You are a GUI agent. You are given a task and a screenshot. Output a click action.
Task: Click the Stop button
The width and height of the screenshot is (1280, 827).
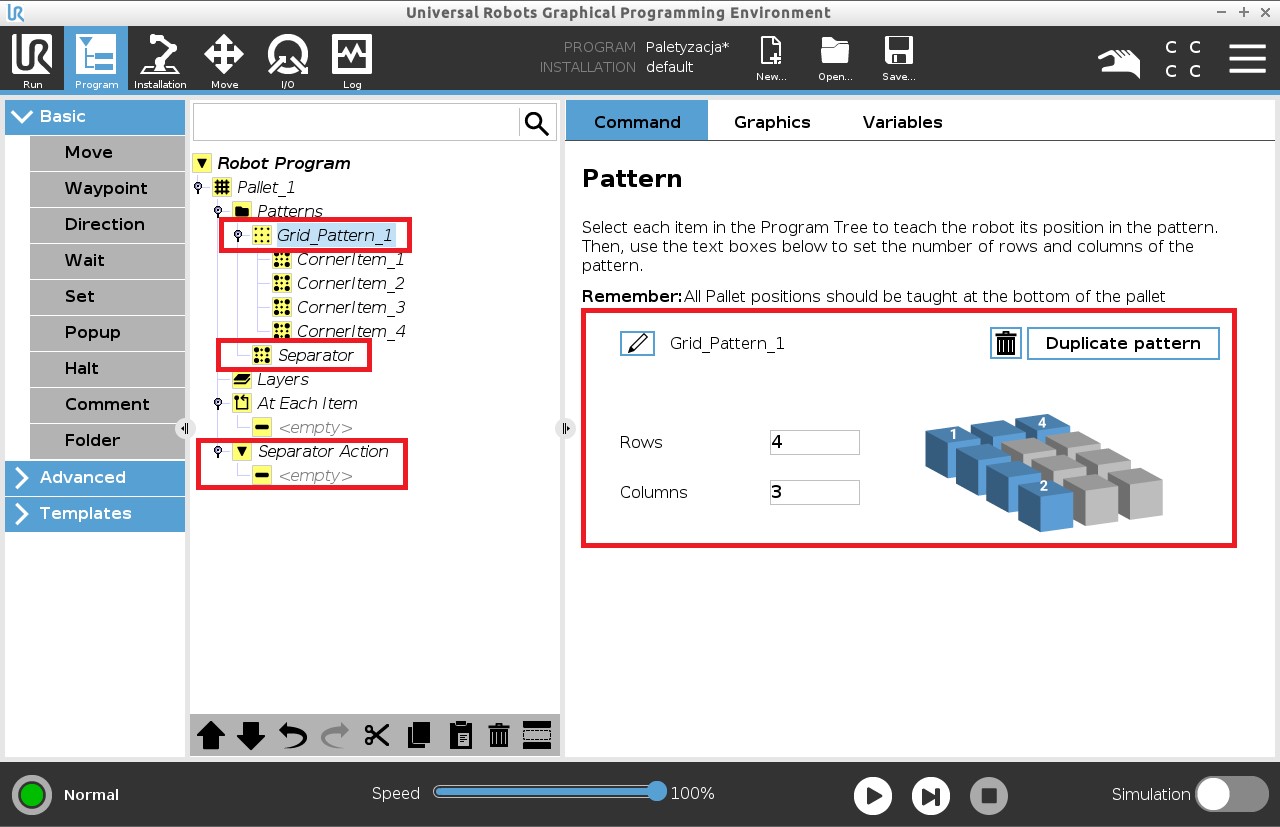pos(989,796)
